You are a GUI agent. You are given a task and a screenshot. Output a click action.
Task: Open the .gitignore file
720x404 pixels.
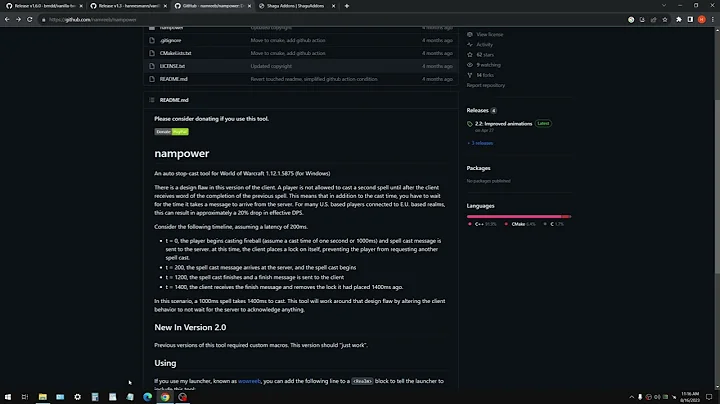(x=170, y=40)
